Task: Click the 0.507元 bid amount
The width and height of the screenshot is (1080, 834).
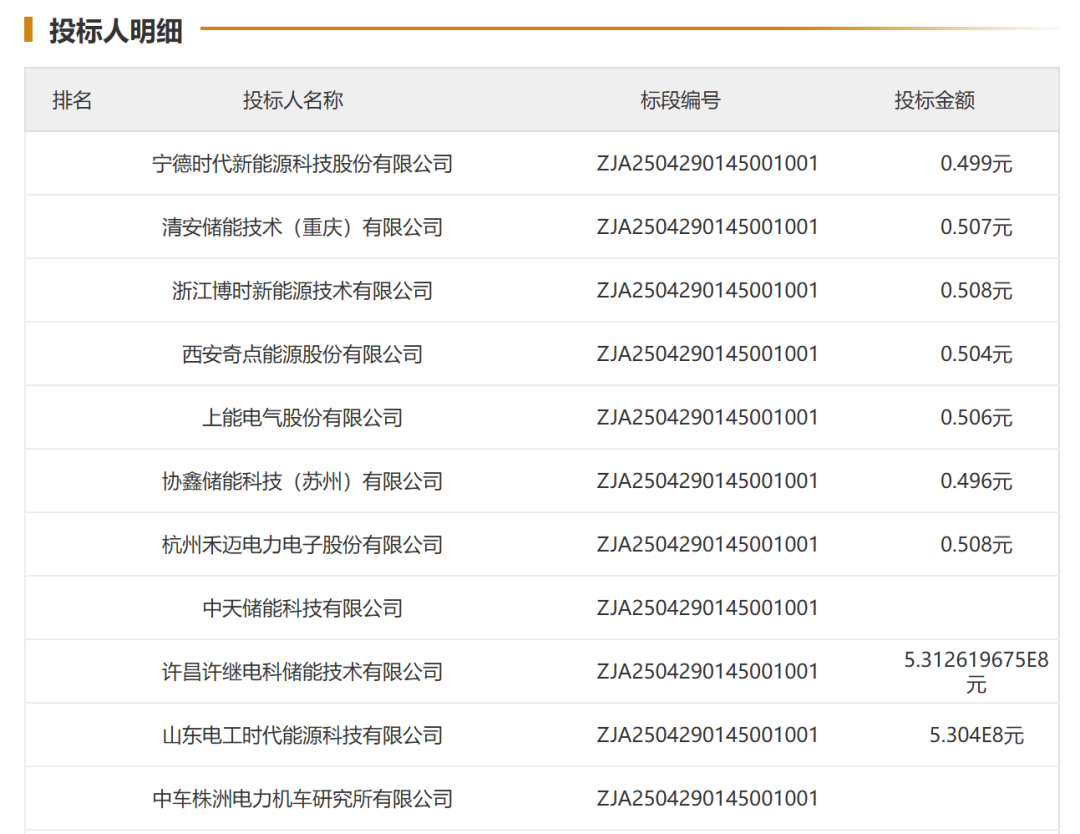Action: (x=976, y=227)
